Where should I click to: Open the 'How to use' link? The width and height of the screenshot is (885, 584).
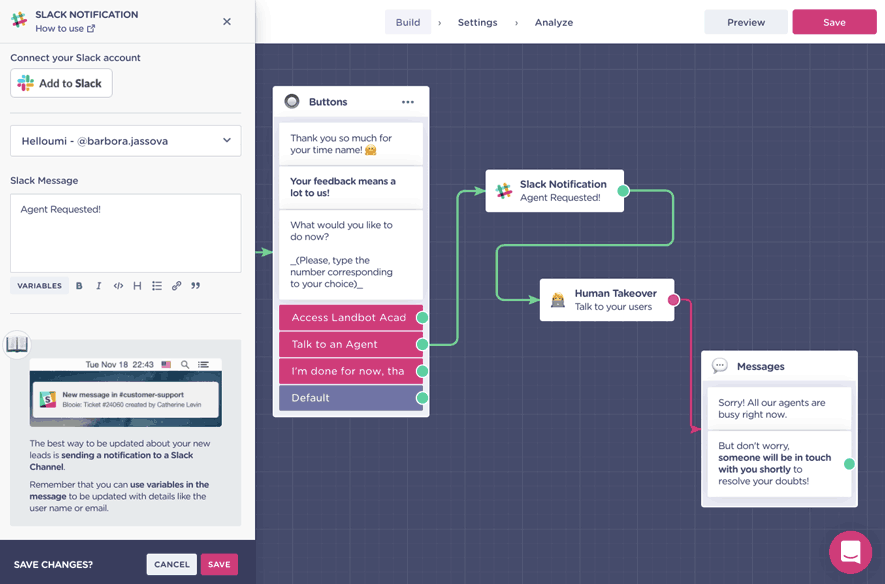[65, 29]
